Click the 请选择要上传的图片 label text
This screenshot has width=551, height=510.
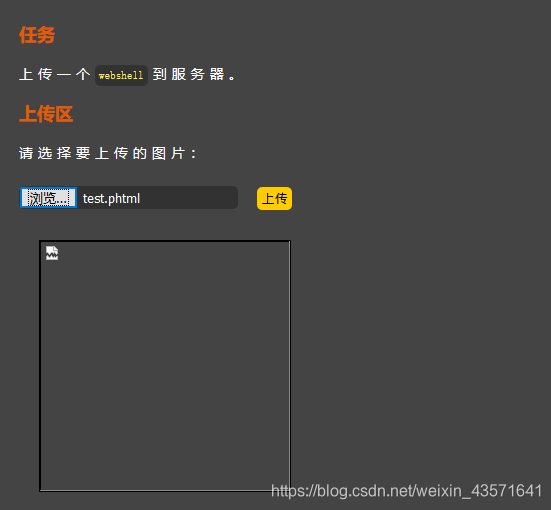pos(108,153)
